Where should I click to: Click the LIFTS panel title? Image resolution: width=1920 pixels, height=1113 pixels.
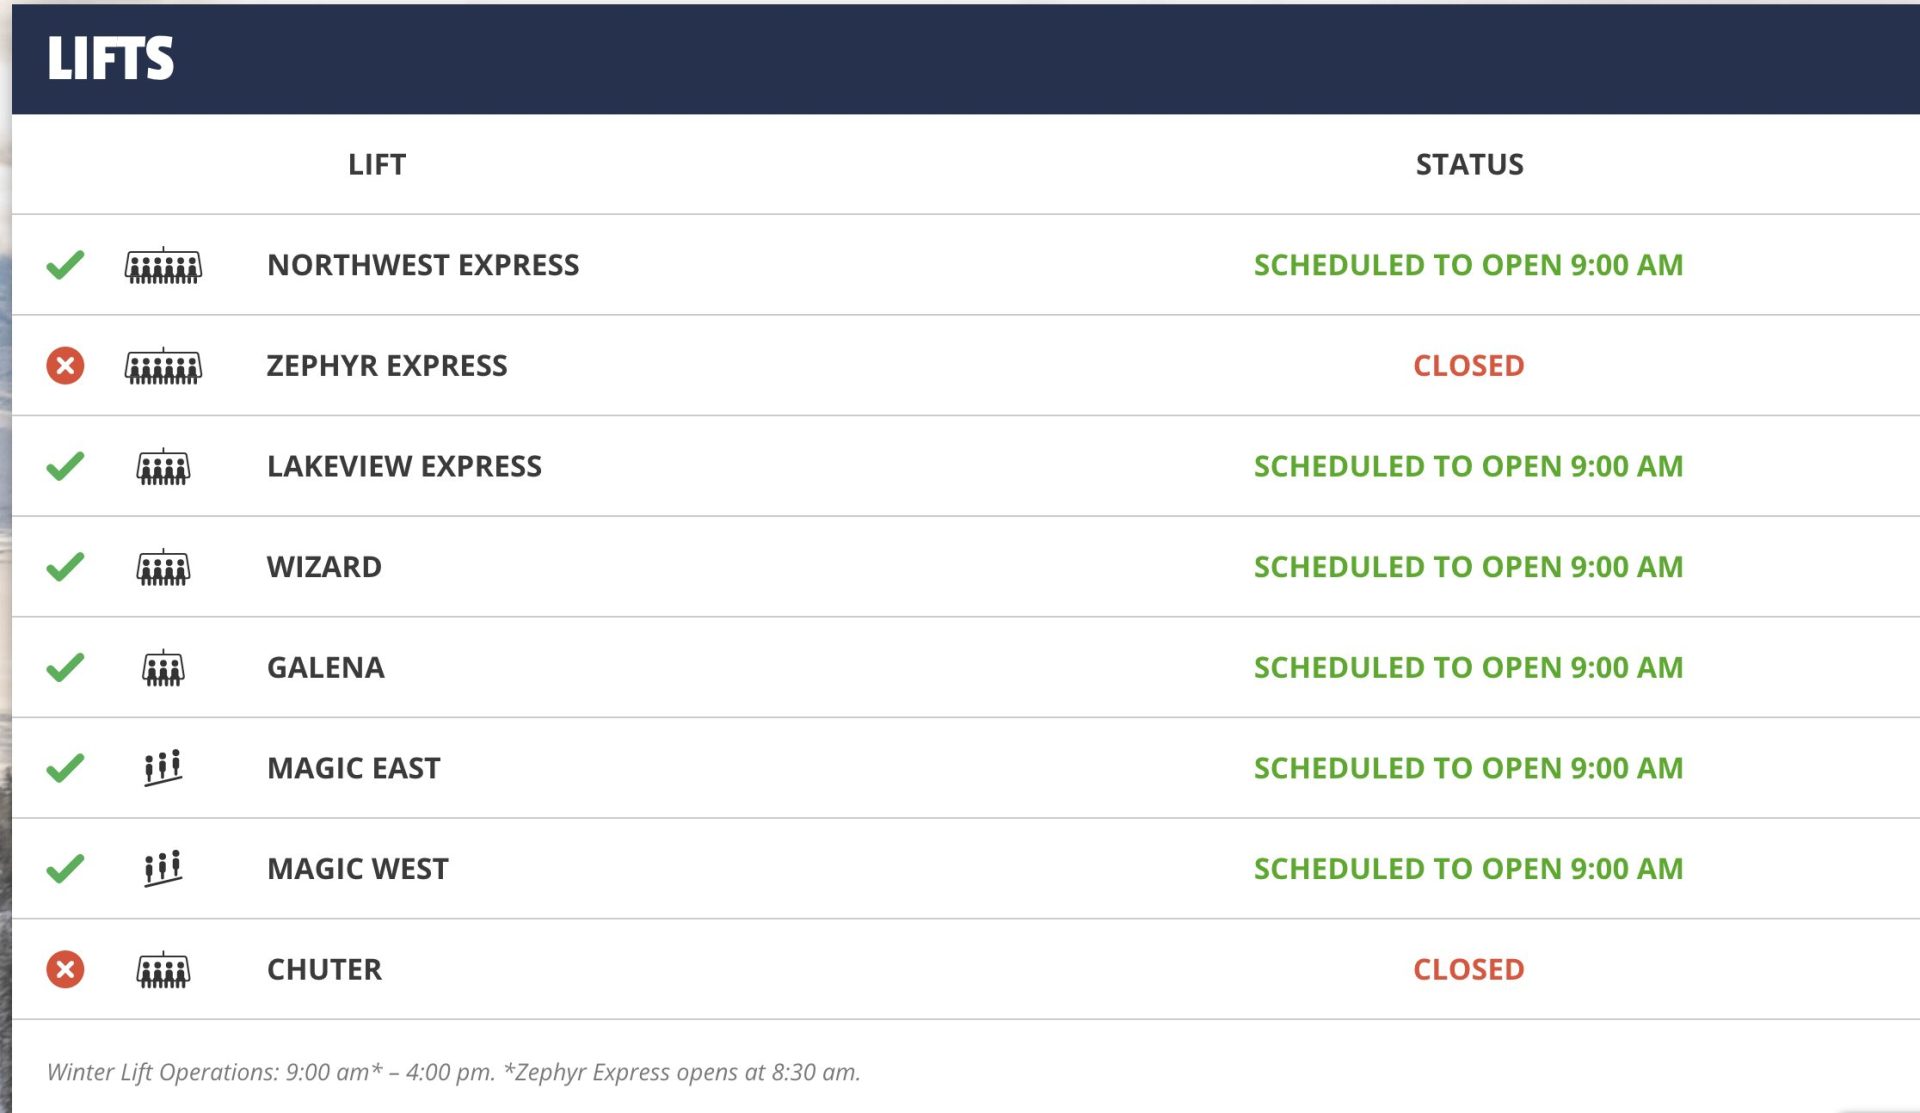click(110, 58)
